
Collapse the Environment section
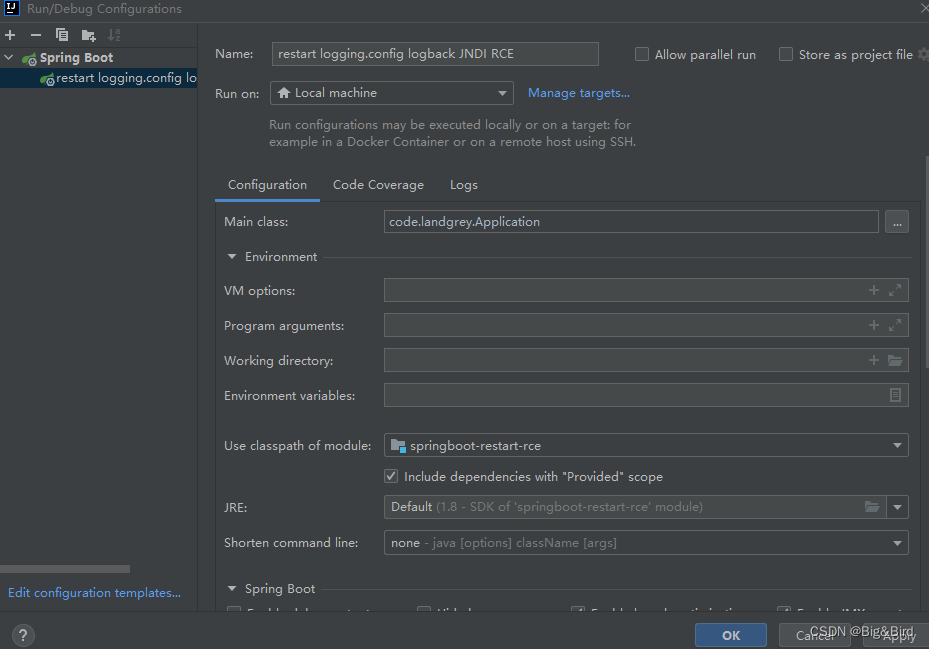[x=232, y=256]
